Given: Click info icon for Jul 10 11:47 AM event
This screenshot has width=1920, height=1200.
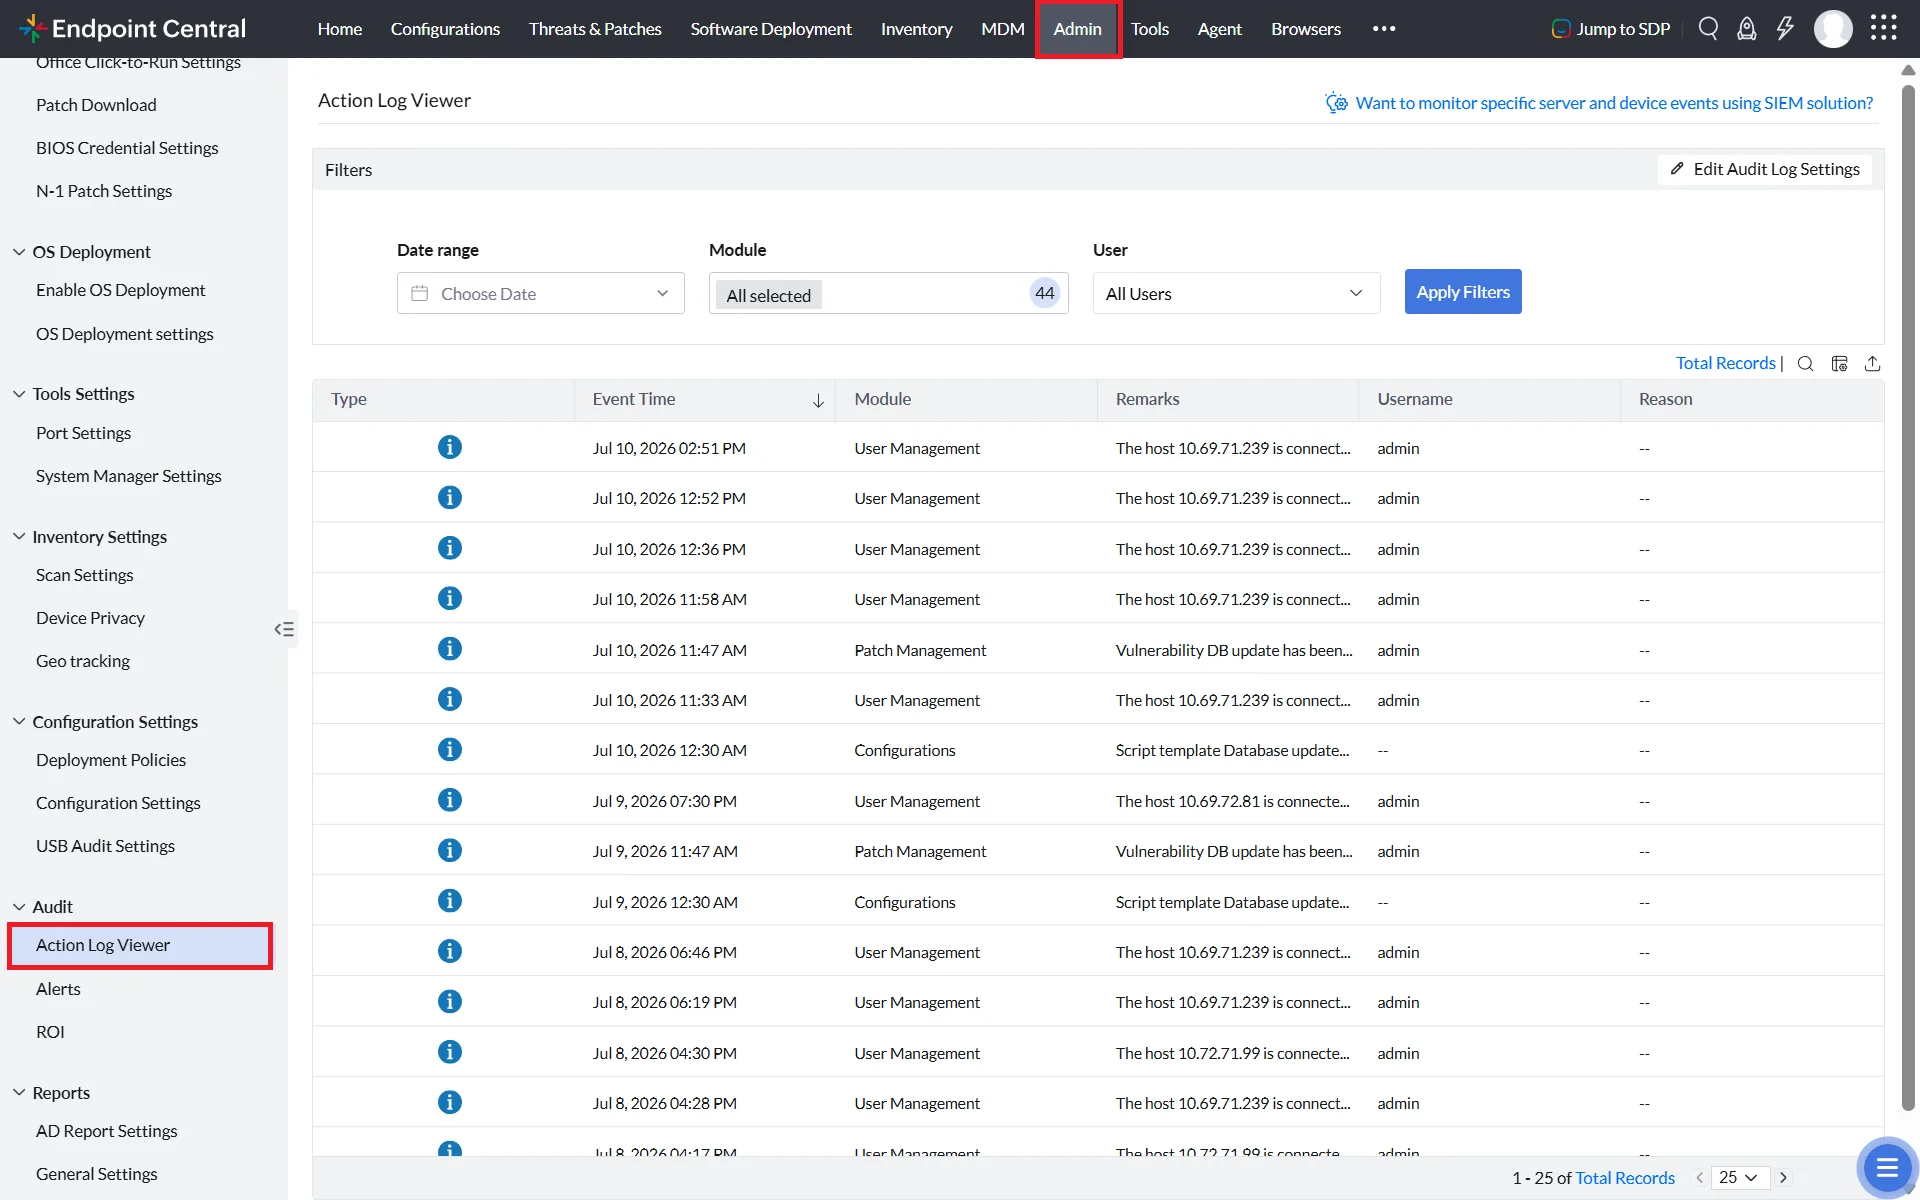Looking at the screenshot, I should (x=450, y=648).
